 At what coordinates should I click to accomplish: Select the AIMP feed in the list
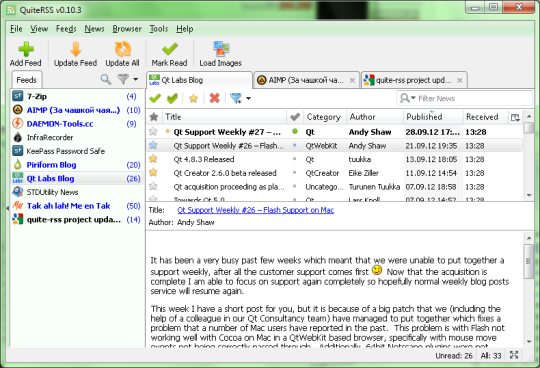point(76,110)
